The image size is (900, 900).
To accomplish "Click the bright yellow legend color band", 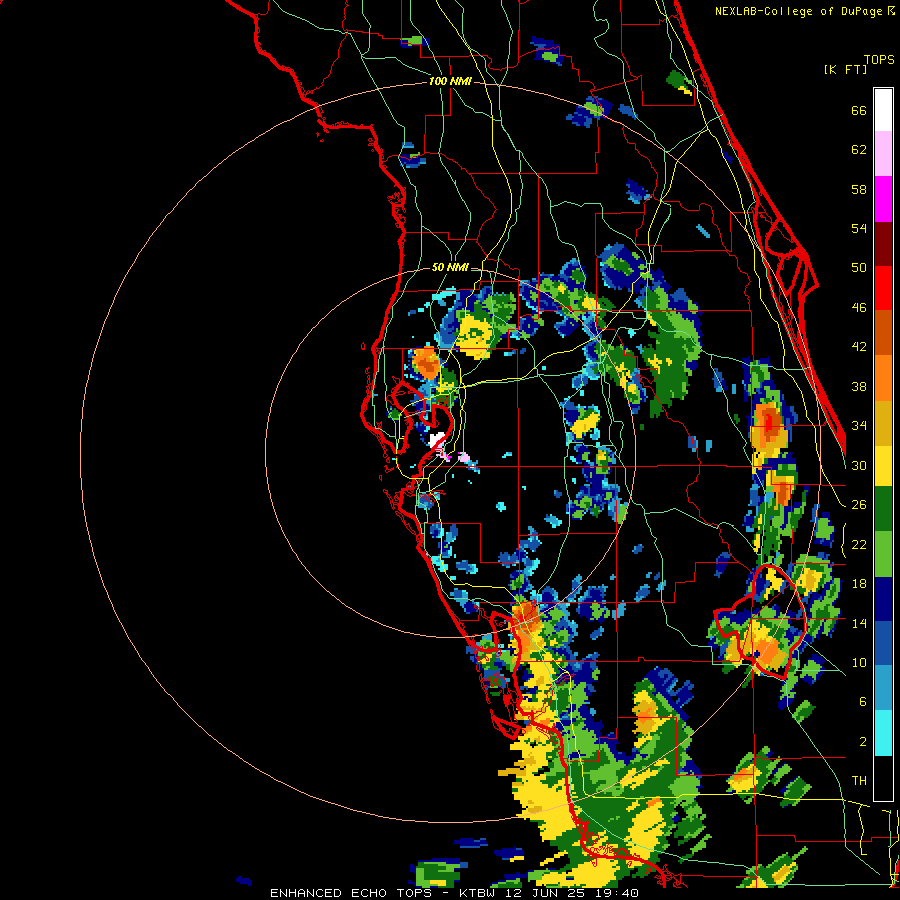I will tap(883, 465).
